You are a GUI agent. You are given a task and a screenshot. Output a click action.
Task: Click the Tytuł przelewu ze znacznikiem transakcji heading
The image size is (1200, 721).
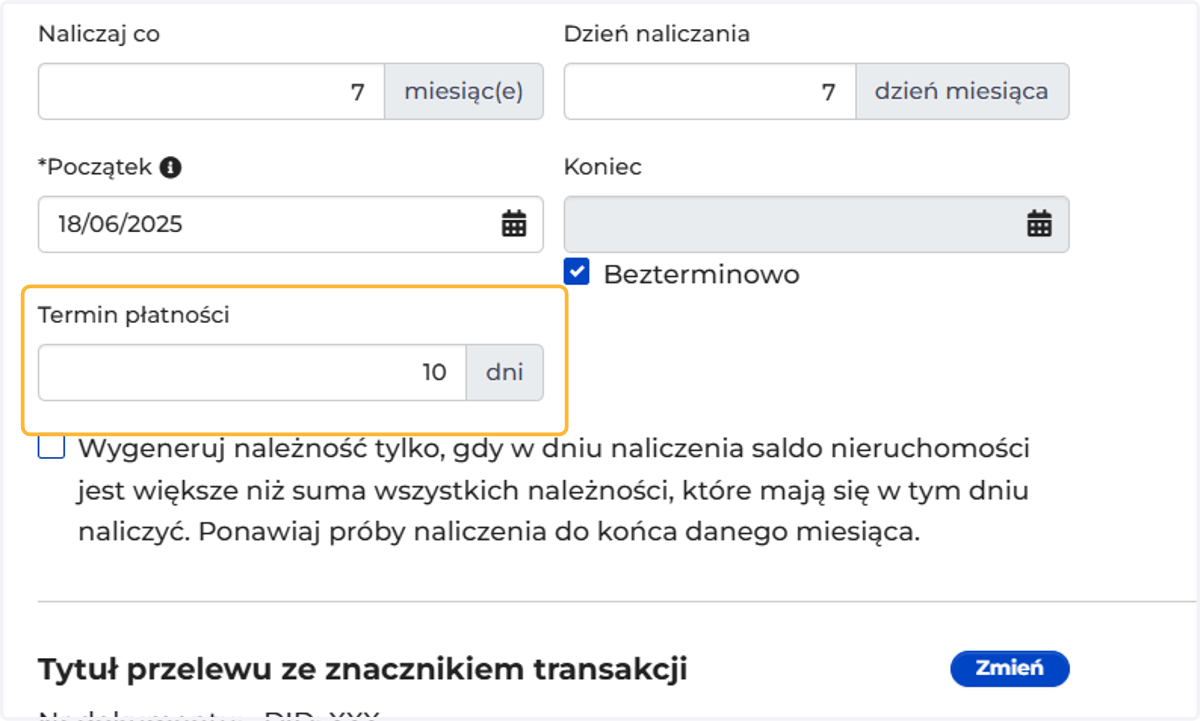pos(363,669)
